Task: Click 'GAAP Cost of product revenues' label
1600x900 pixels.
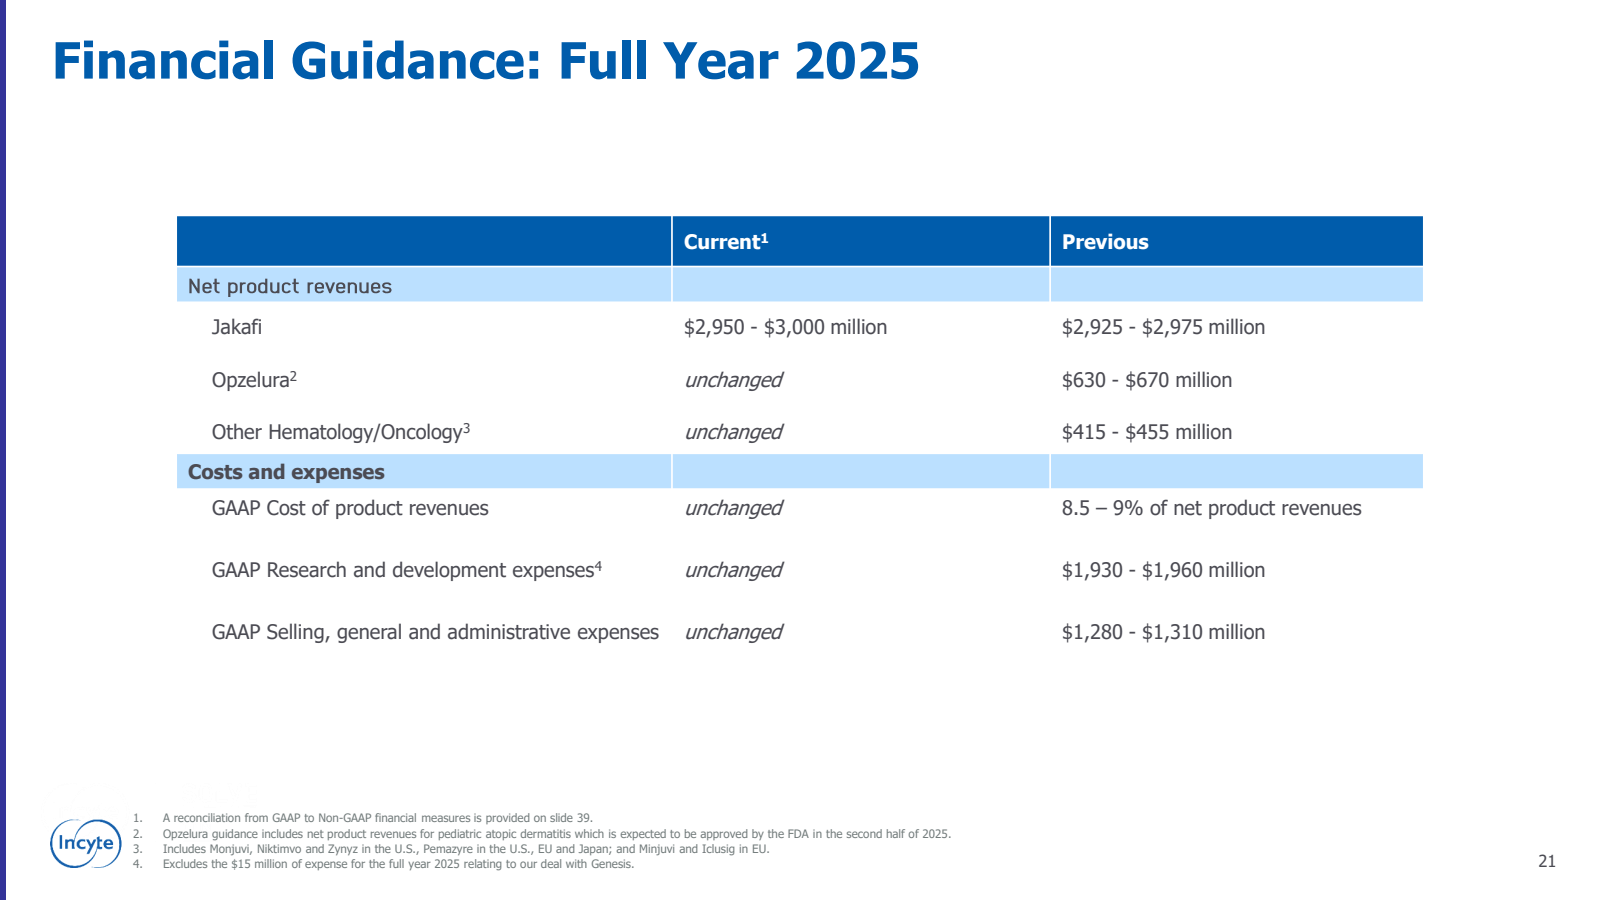Action: pyautogui.click(x=350, y=508)
